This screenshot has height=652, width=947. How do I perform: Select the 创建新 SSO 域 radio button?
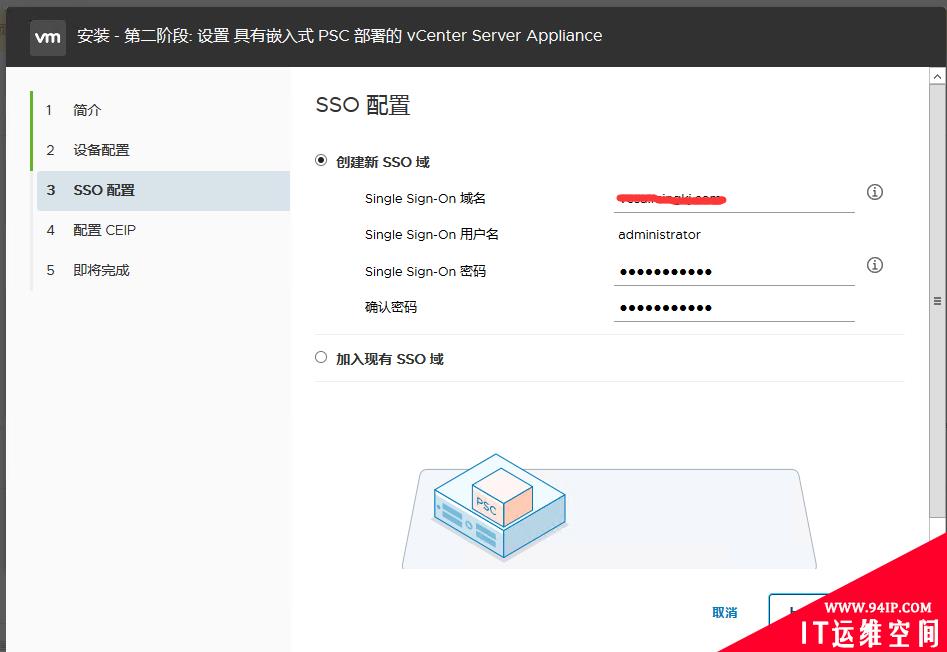coord(321,161)
